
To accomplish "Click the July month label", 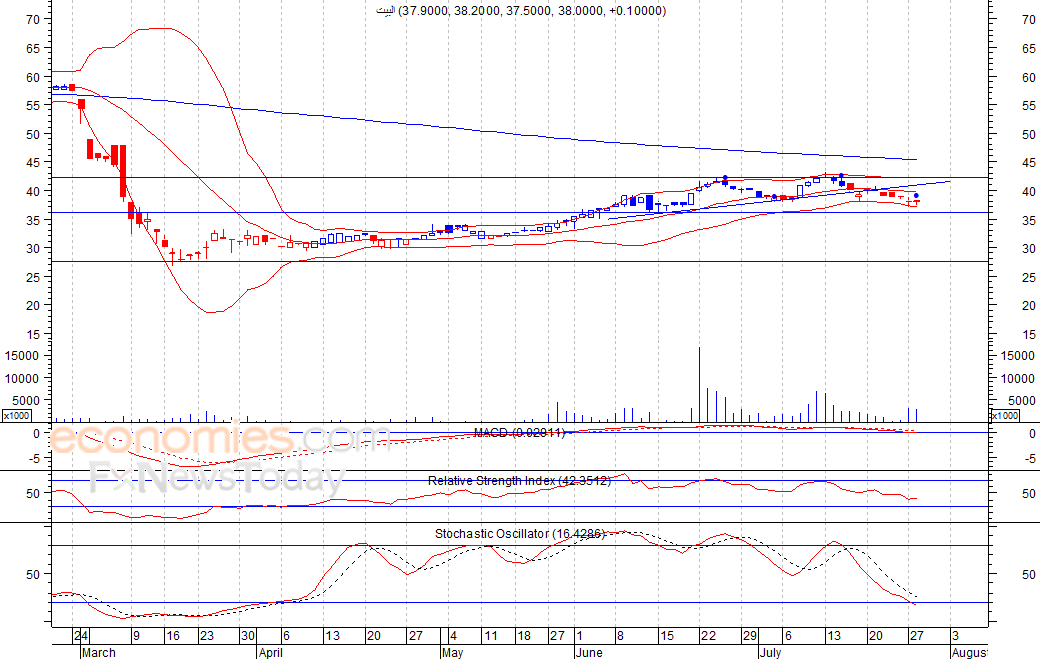I will click(769, 652).
